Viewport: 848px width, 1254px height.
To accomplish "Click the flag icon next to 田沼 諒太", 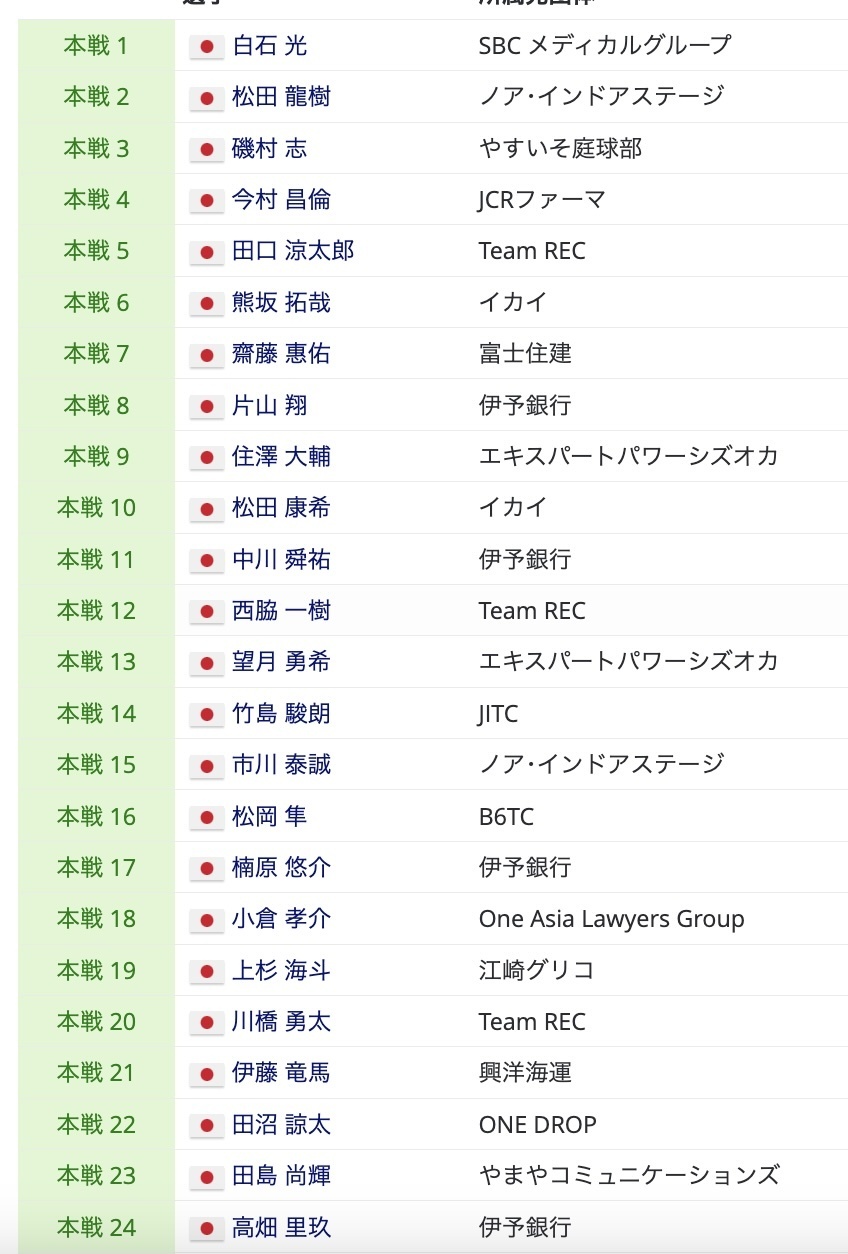I will pyautogui.click(x=206, y=1125).
